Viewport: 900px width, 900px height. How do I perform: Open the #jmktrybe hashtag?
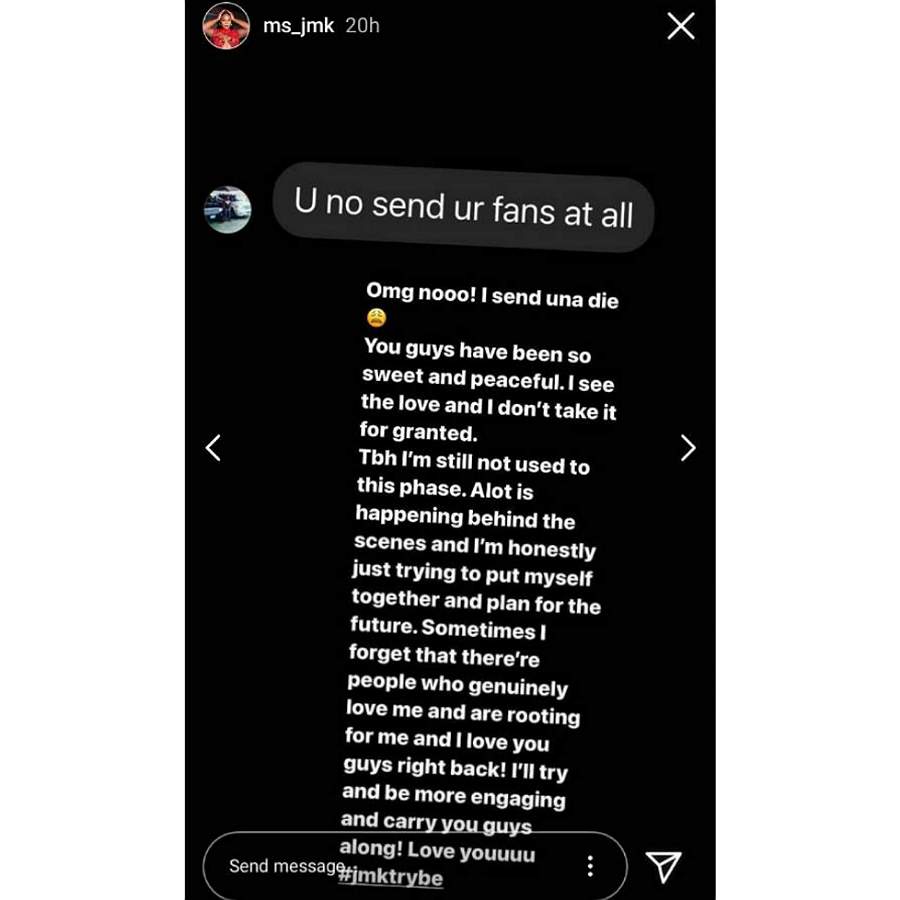pyautogui.click(x=391, y=877)
